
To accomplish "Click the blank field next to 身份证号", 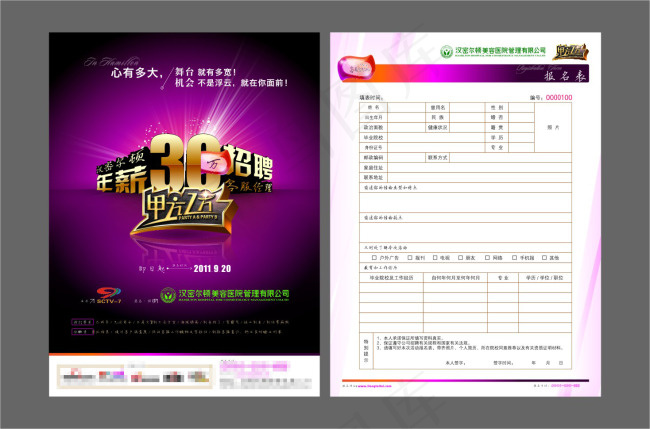I will tap(436, 148).
